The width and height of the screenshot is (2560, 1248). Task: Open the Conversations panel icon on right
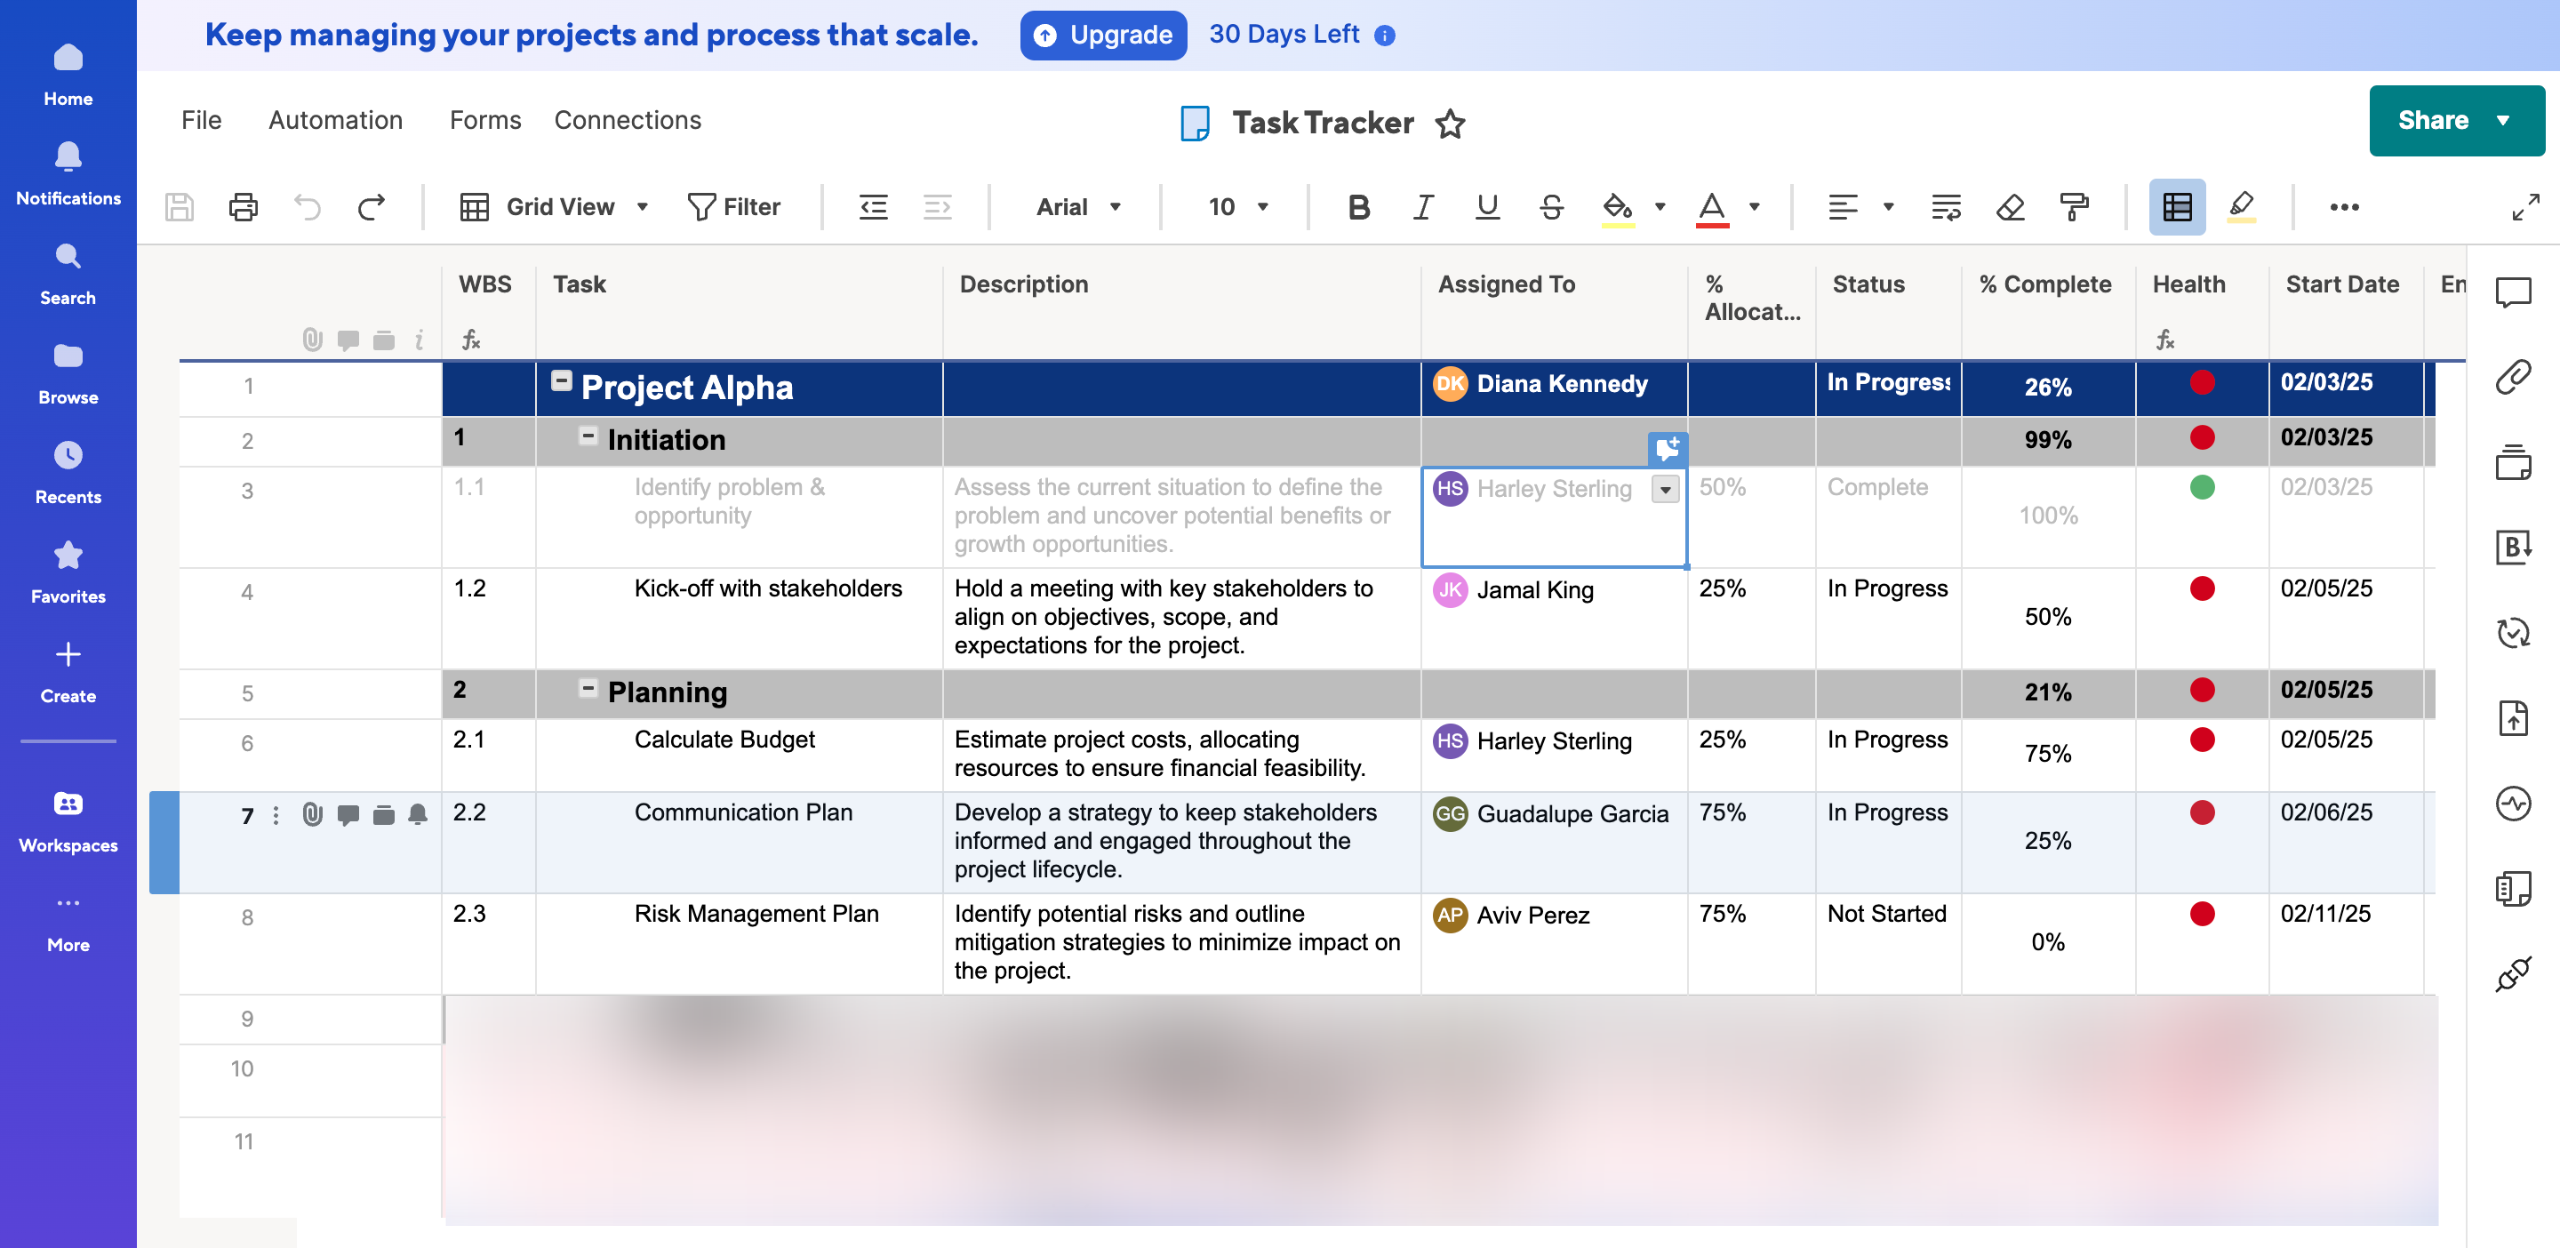[2513, 292]
